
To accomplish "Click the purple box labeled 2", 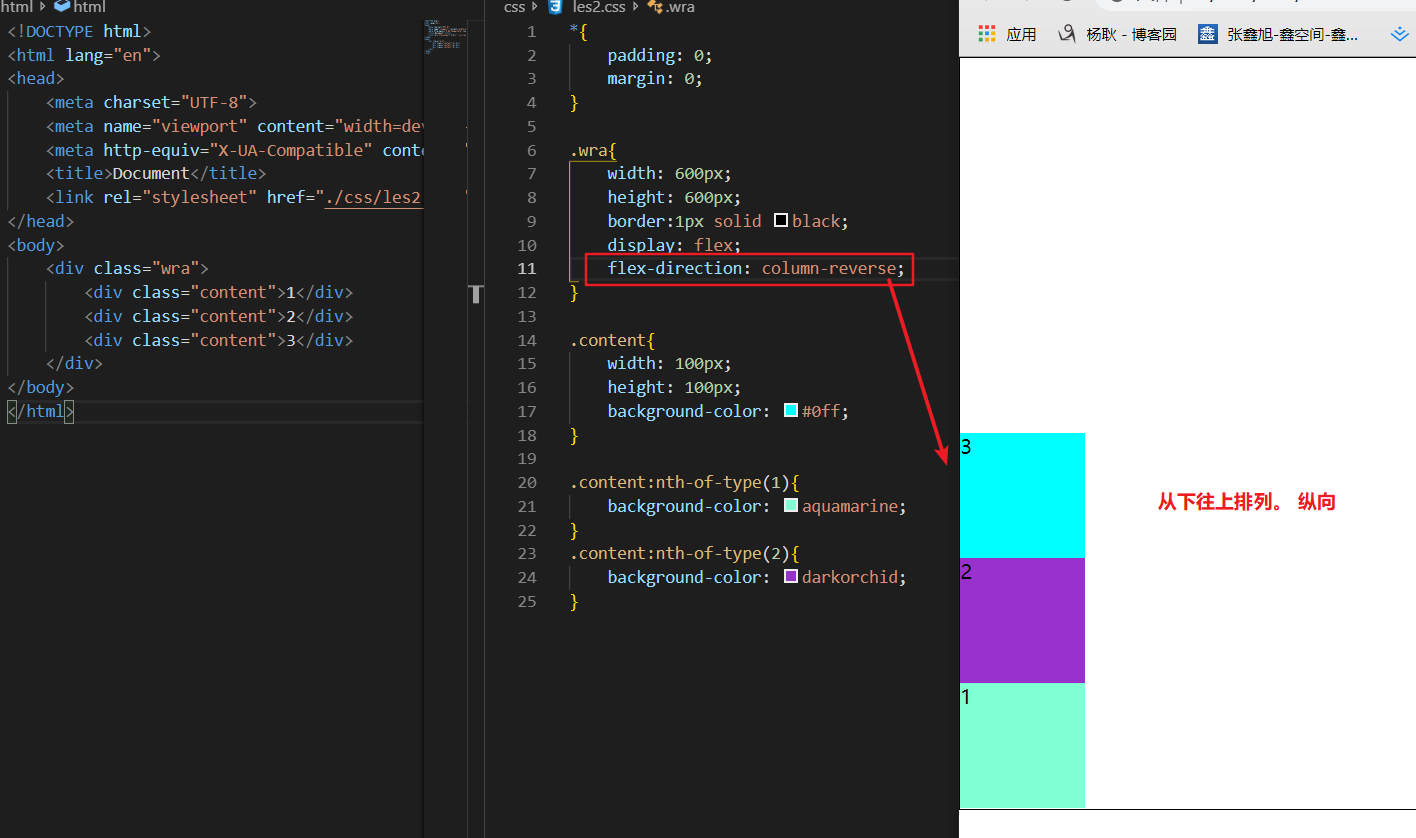I will (x=1022, y=620).
